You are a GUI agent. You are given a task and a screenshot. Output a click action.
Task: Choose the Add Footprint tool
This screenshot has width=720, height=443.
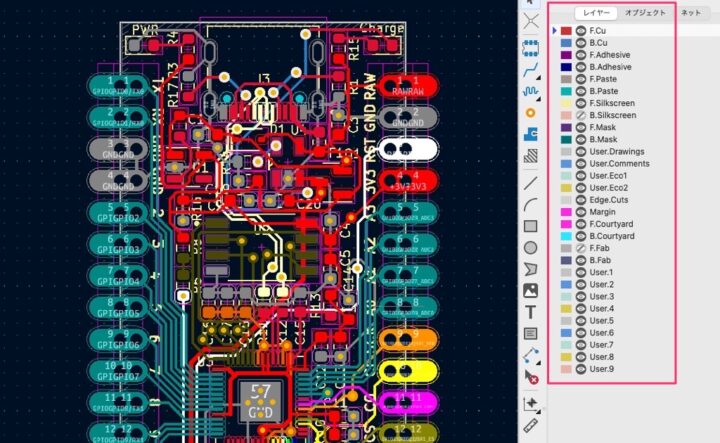pos(531,47)
